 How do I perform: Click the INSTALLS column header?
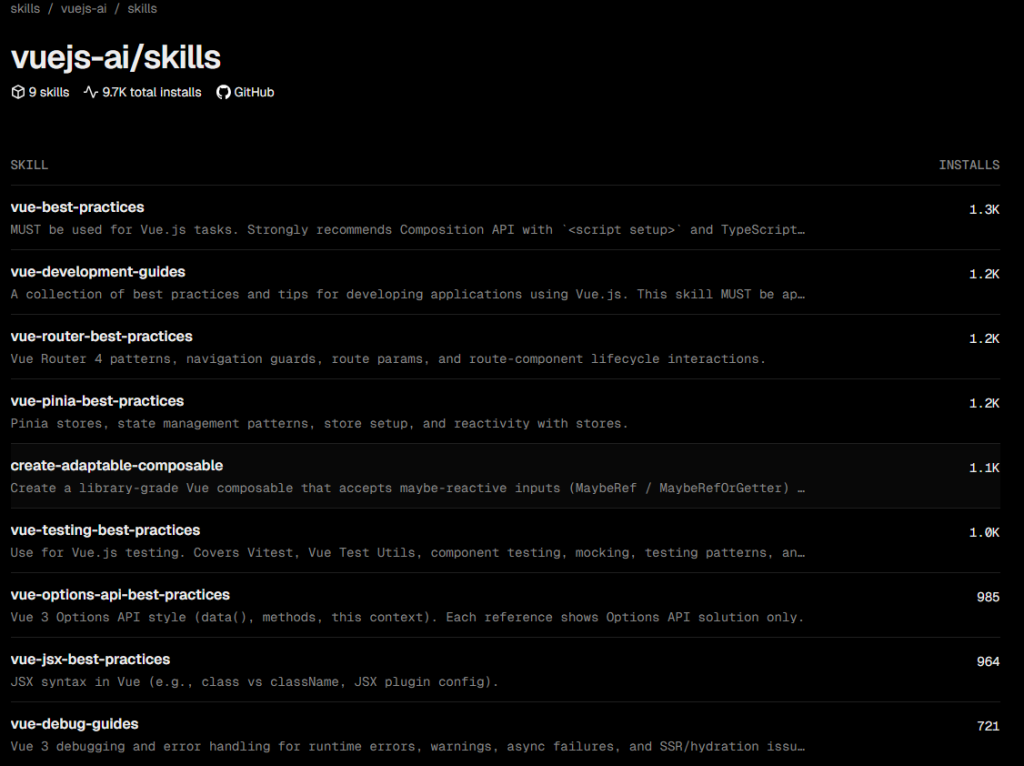[x=968, y=165]
